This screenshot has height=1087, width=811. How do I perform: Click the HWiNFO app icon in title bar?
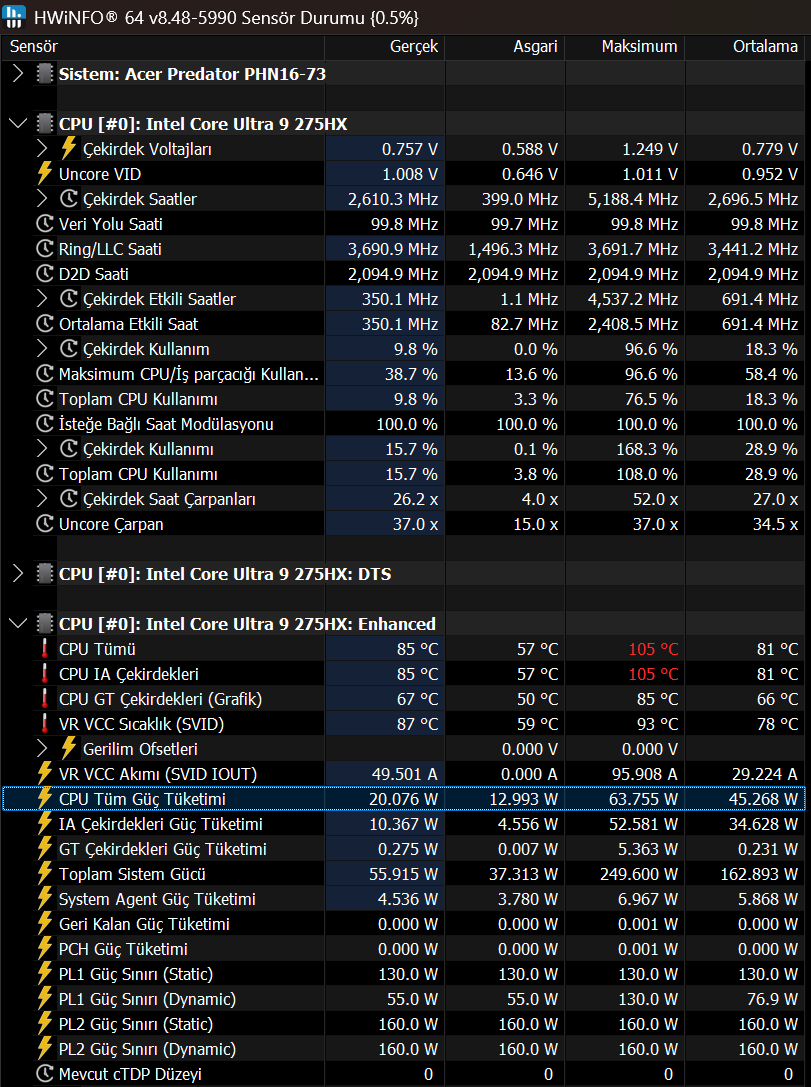15,17
